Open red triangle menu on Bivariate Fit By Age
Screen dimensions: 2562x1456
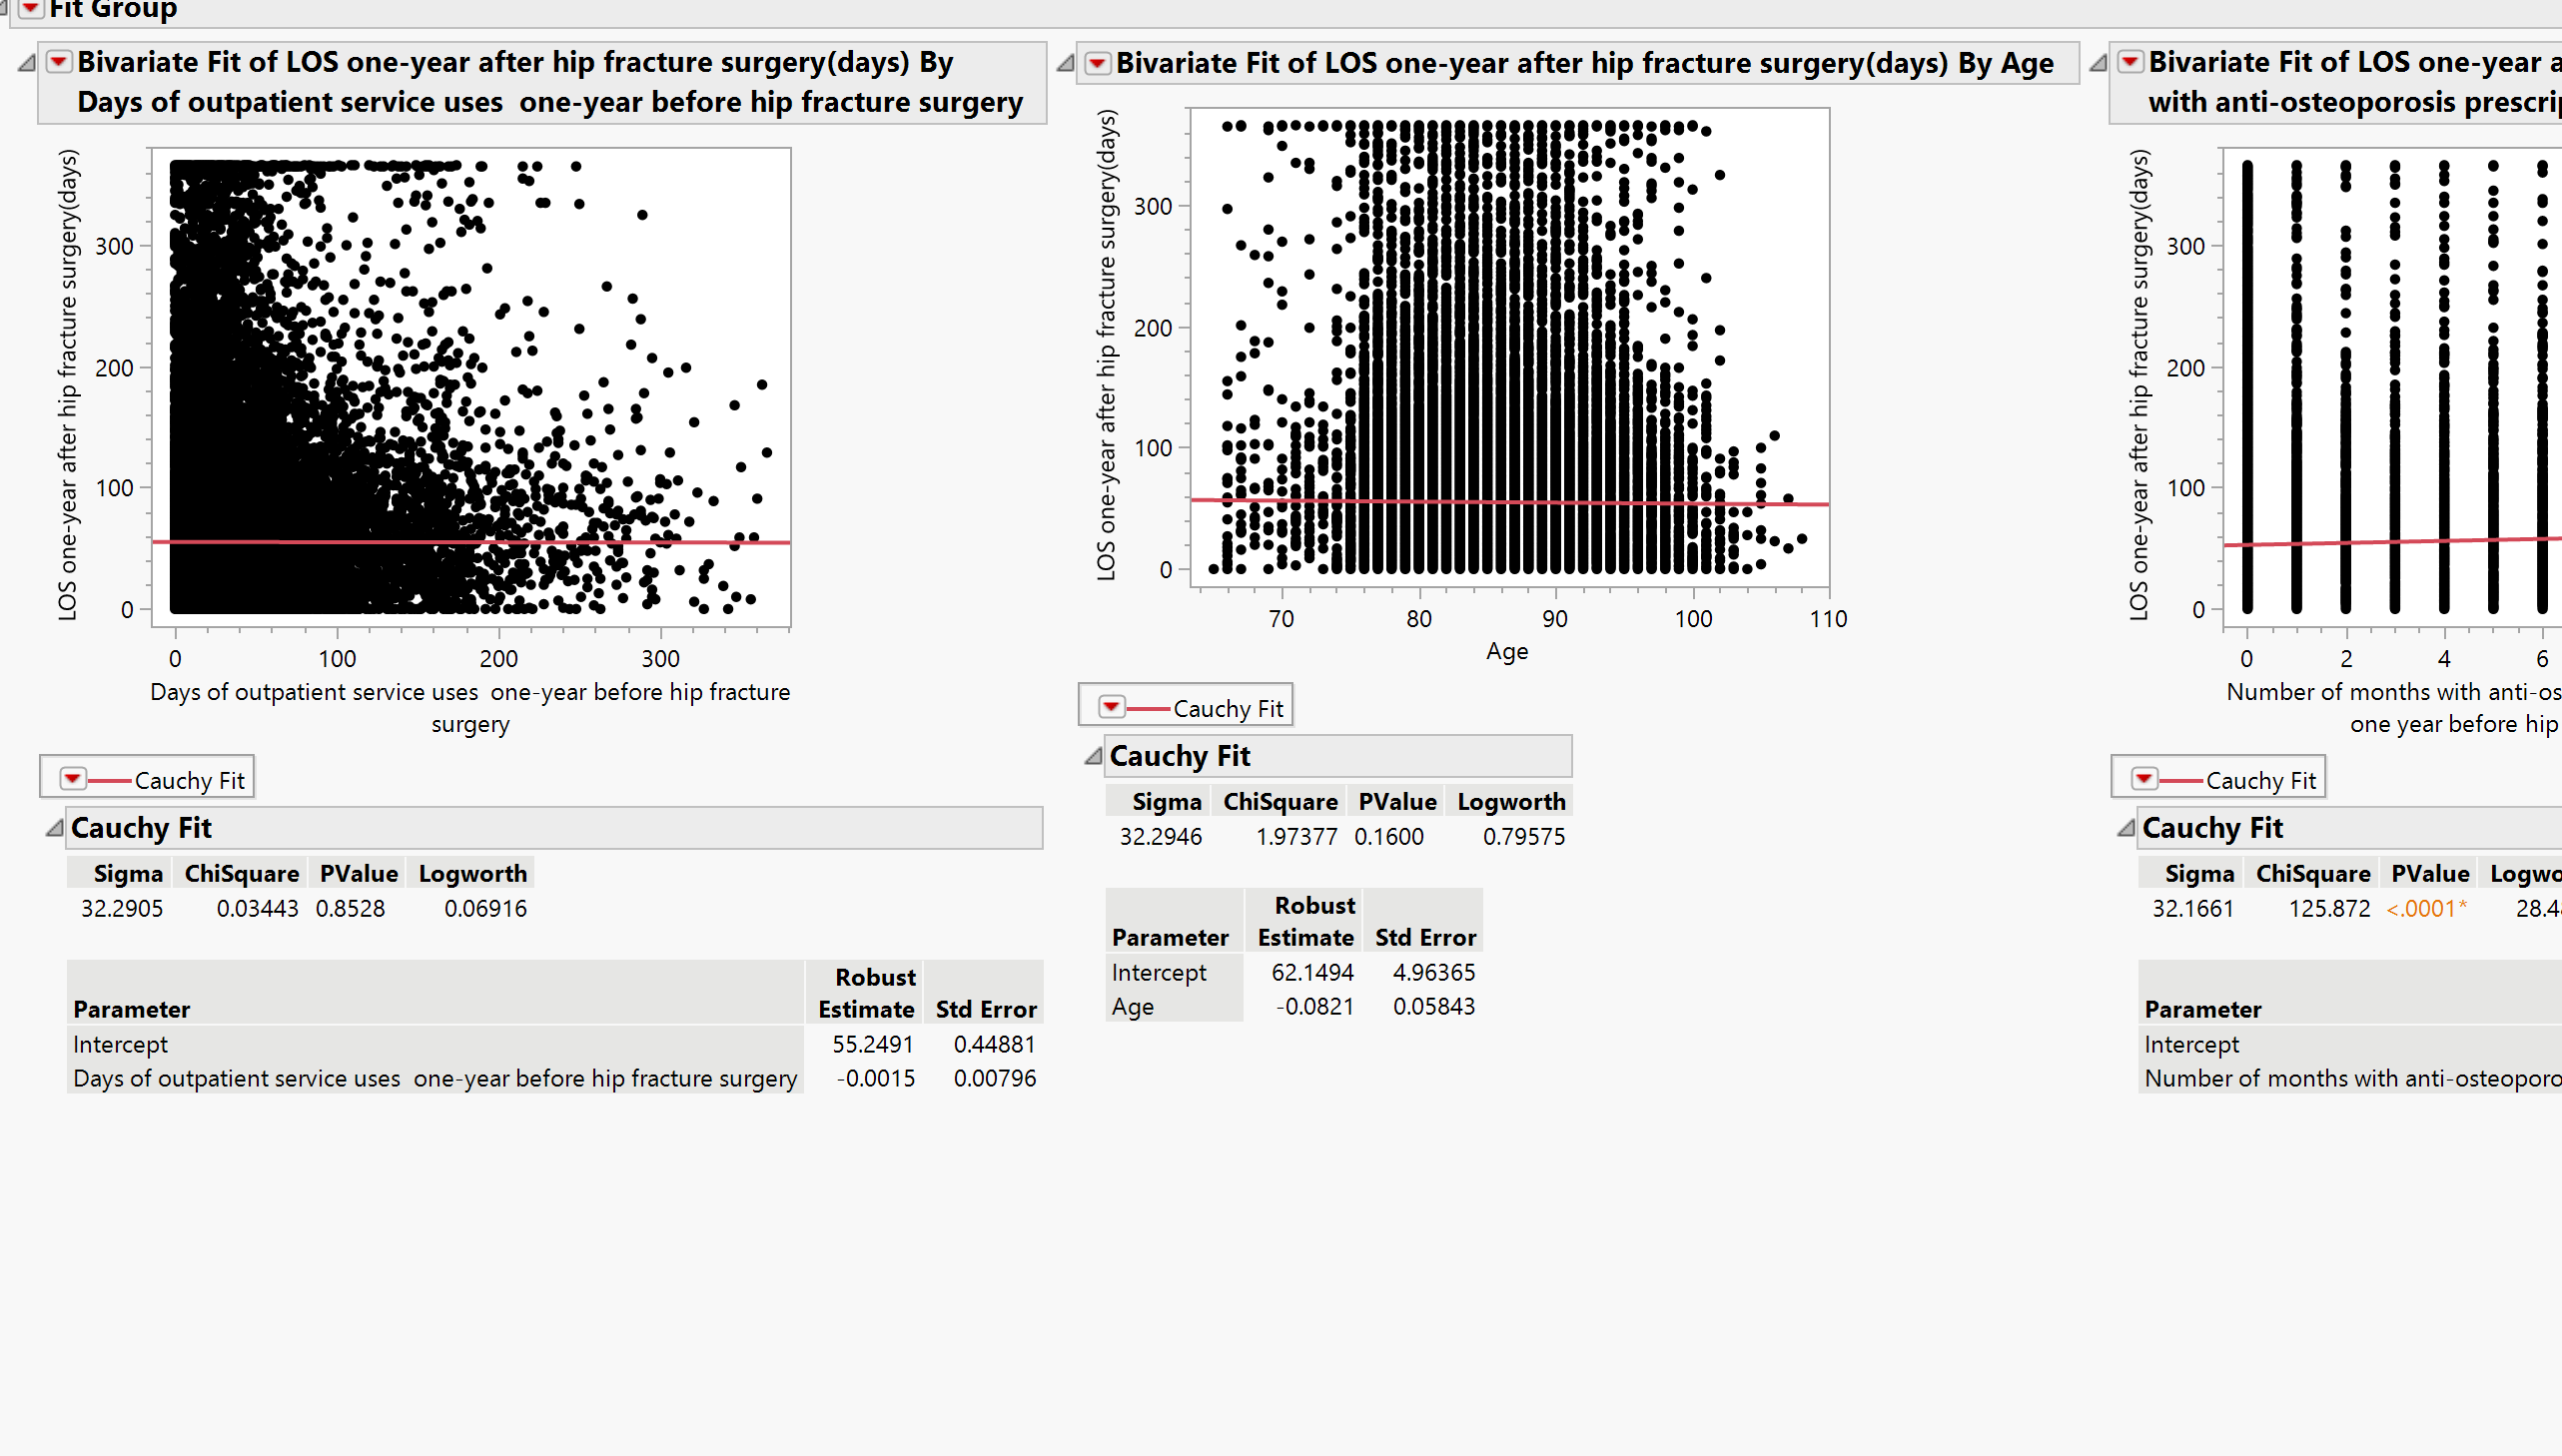tap(1097, 62)
